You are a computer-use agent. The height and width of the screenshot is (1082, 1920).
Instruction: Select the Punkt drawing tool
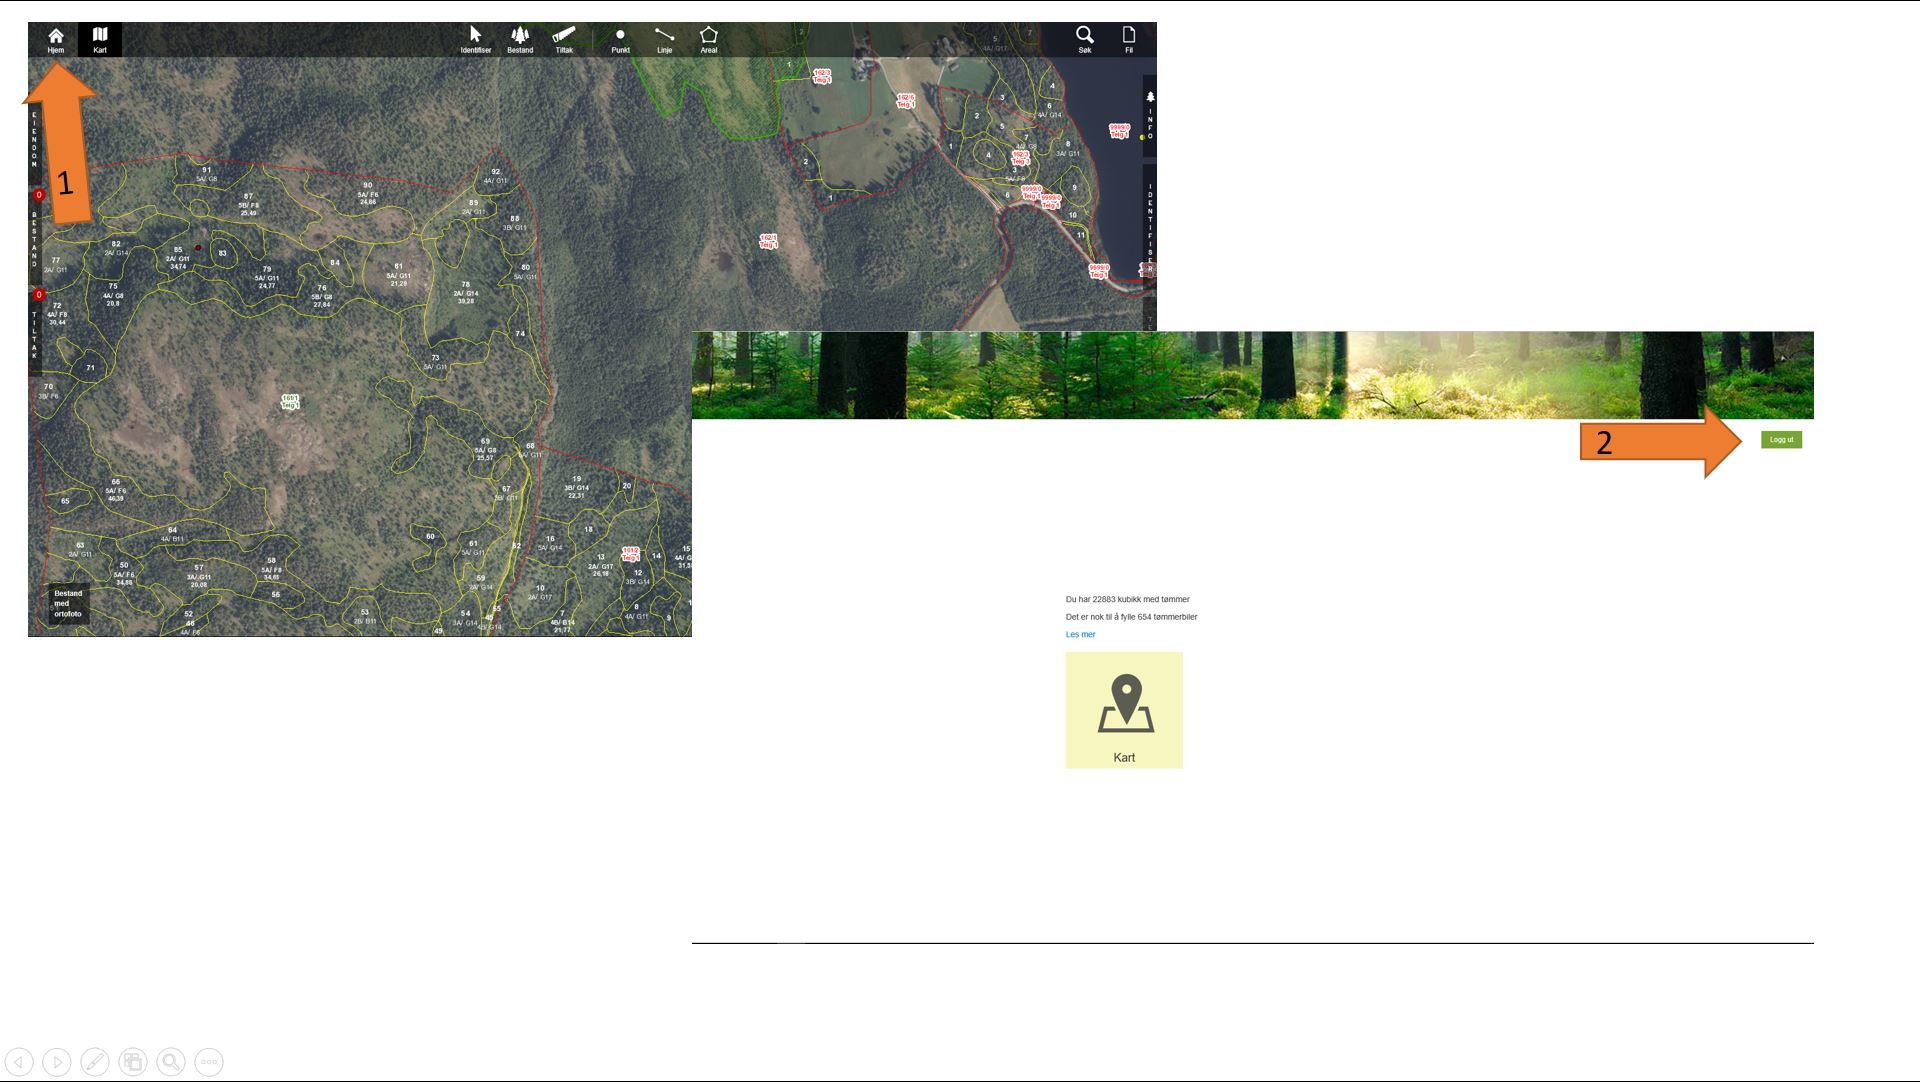(x=620, y=40)
